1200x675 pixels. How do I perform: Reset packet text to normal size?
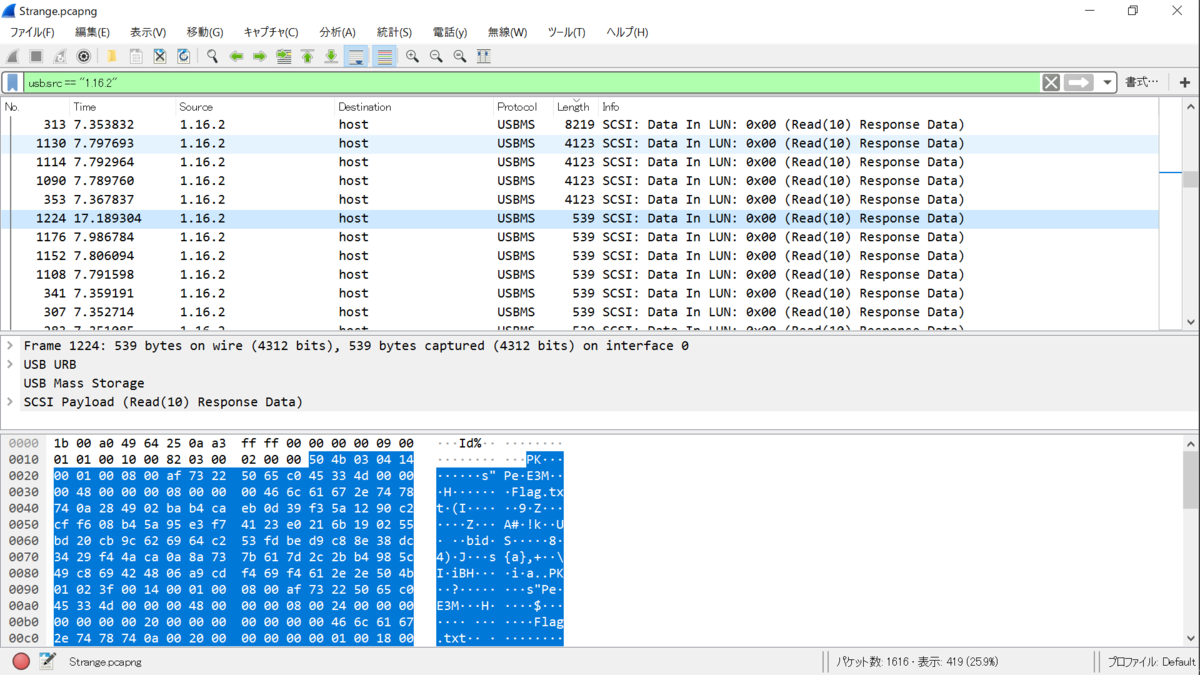(x=460, y=57)
